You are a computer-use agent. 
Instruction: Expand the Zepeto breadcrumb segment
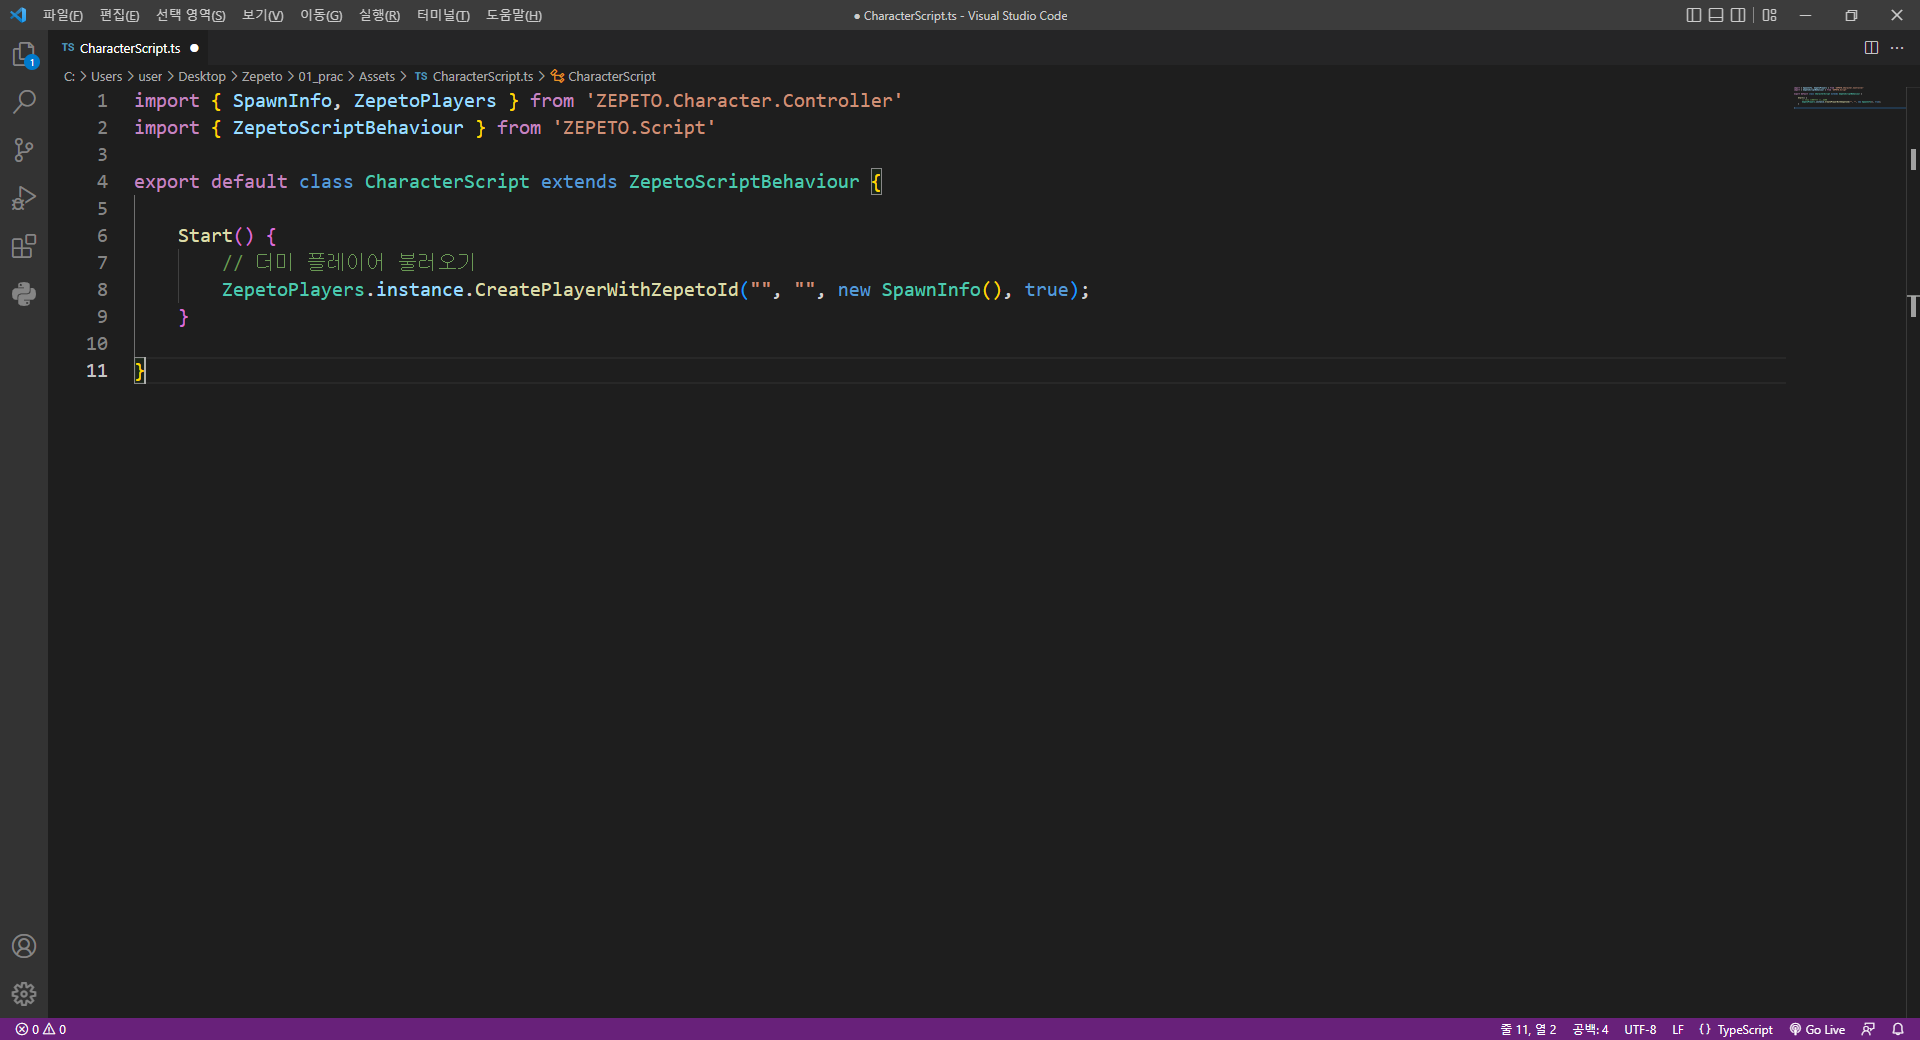262,76
